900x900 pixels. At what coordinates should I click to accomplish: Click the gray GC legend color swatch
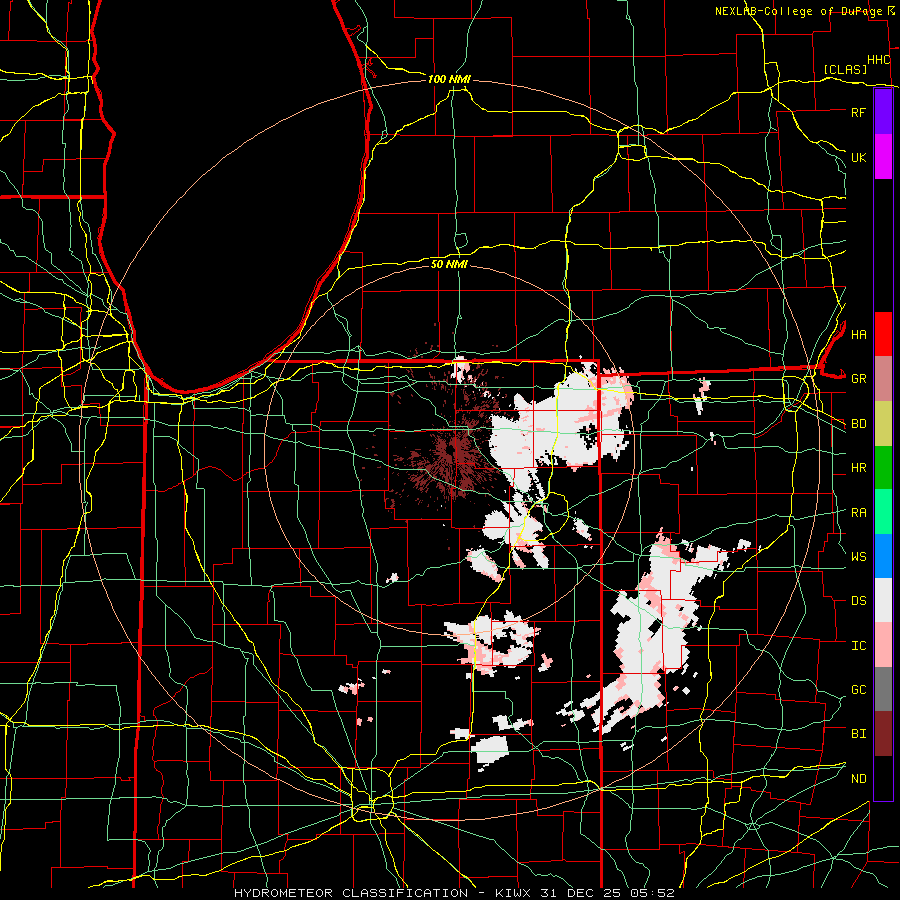click(x=883, y=689)
